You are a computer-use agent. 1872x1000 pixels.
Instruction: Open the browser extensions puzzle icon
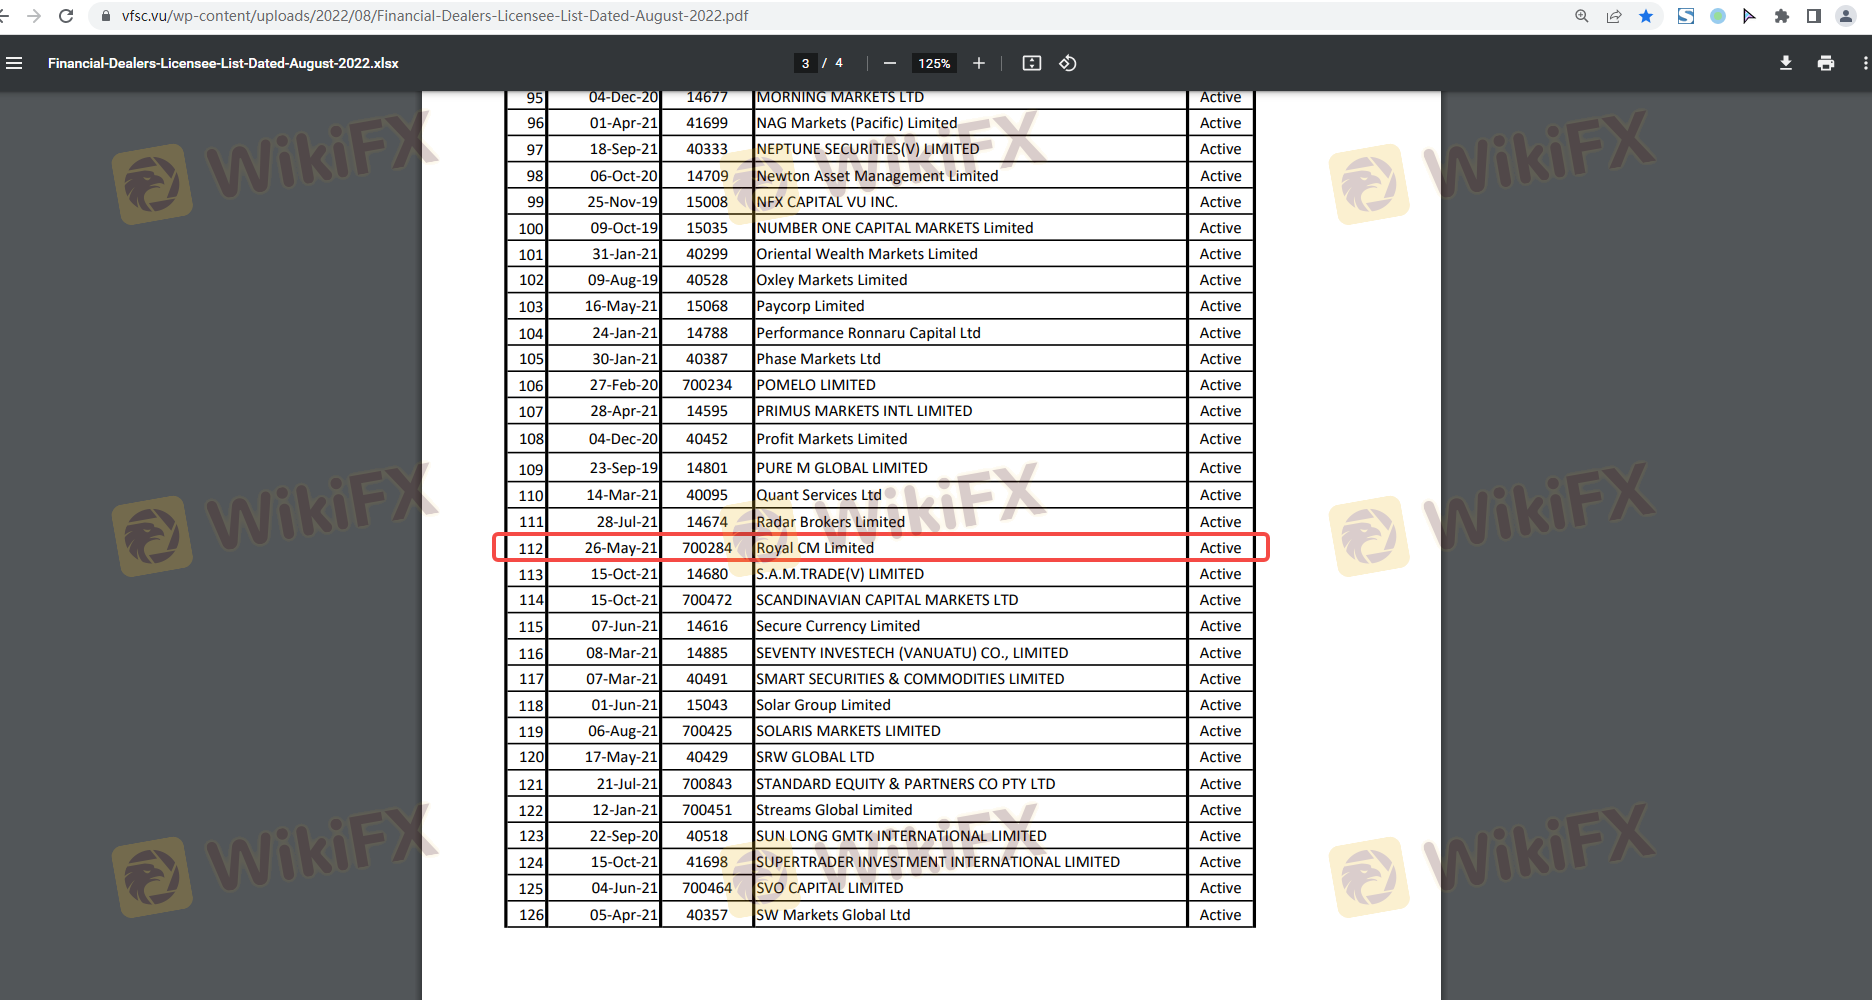click(1781, 16)
